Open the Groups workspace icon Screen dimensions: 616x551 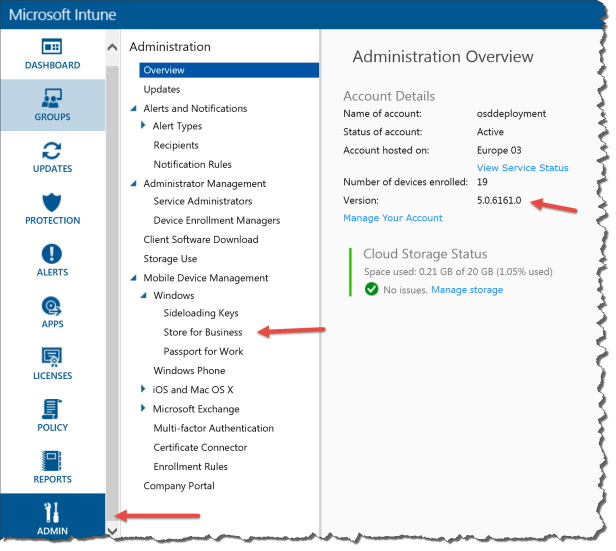(52, 98)
